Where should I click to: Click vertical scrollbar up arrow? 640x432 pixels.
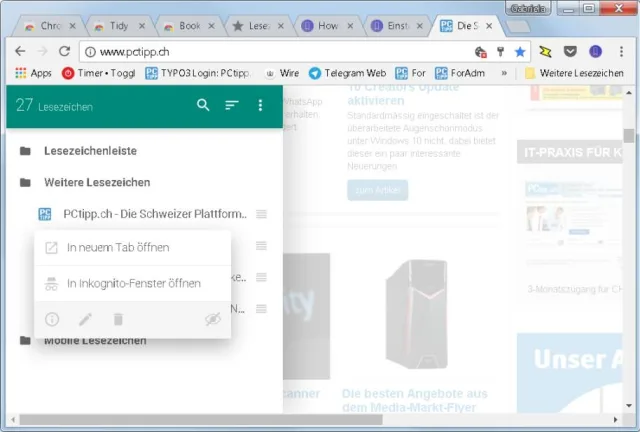point(629,93)
